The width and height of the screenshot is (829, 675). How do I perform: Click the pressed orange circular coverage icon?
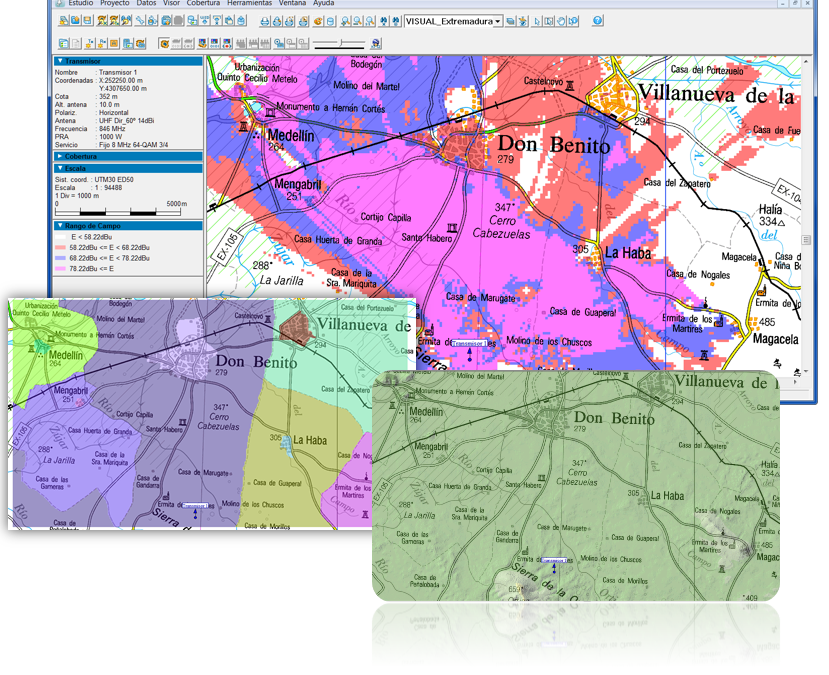pyautogui.click(x=164, y=43)
